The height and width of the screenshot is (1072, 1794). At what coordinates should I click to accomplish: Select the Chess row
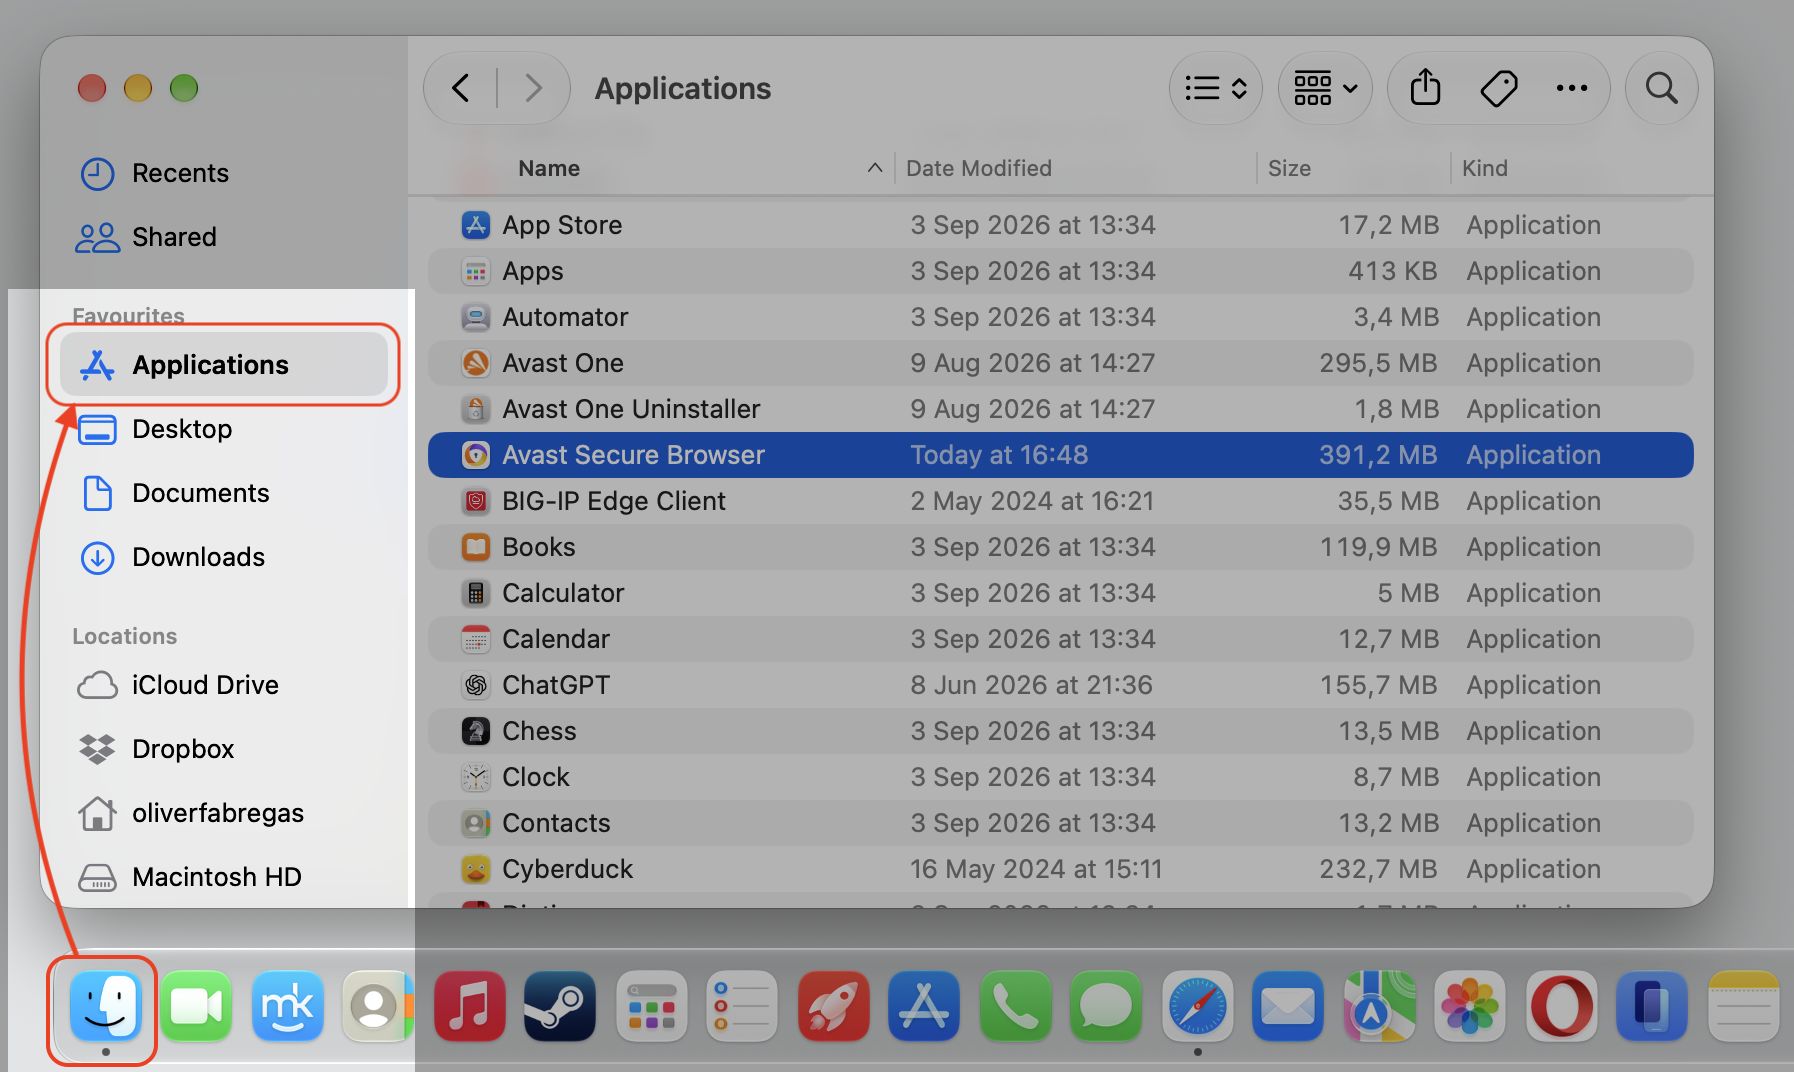tap(1061, 731)
